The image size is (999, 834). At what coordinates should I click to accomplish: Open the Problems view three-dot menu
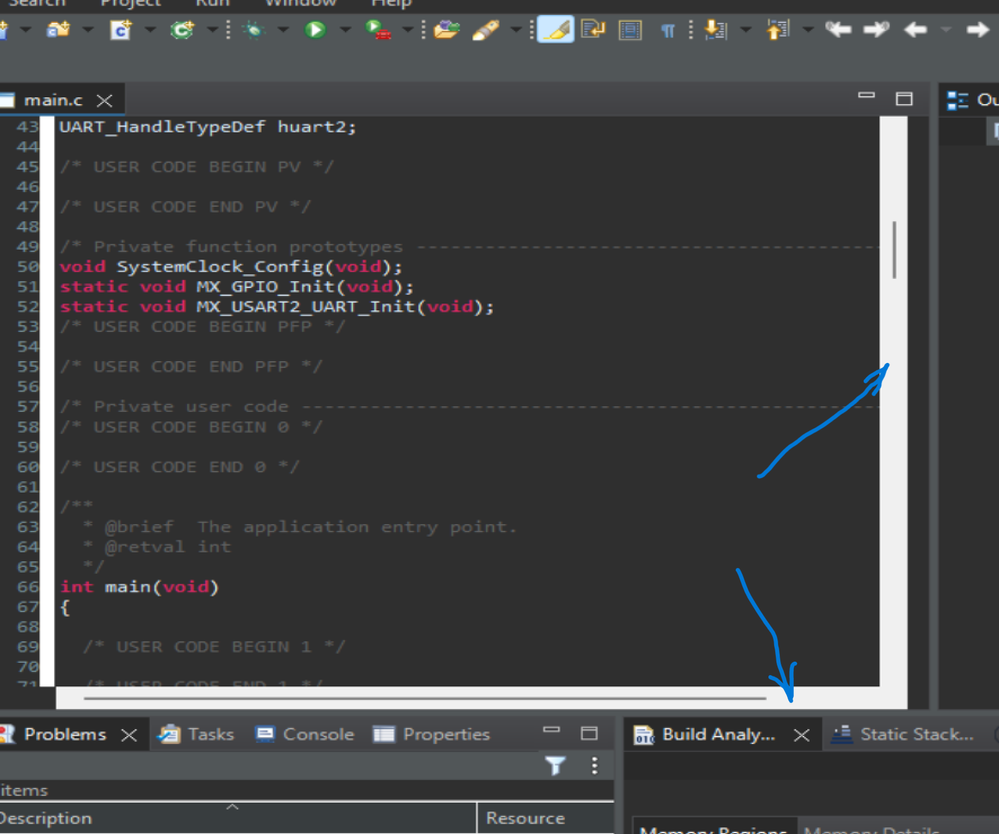(x=594, y=765)
